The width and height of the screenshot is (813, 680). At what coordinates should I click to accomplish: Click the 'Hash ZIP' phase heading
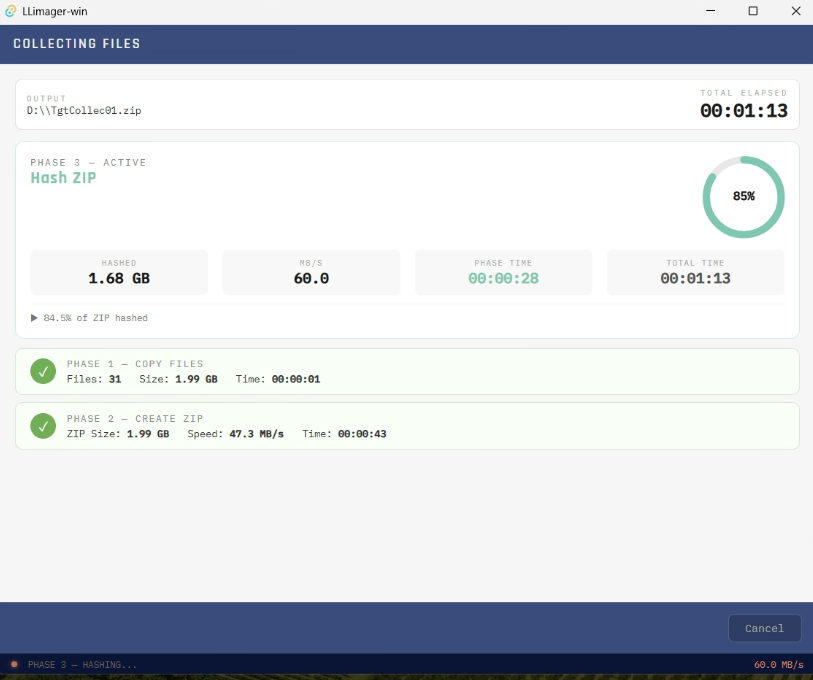click(63, 178)
